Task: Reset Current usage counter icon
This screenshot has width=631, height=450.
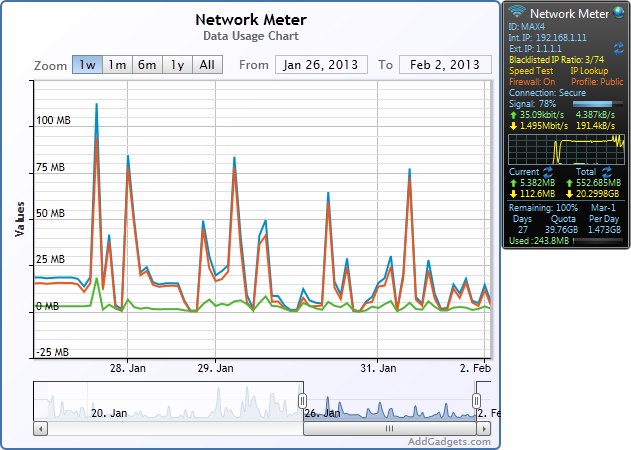Action: [548, 172]
